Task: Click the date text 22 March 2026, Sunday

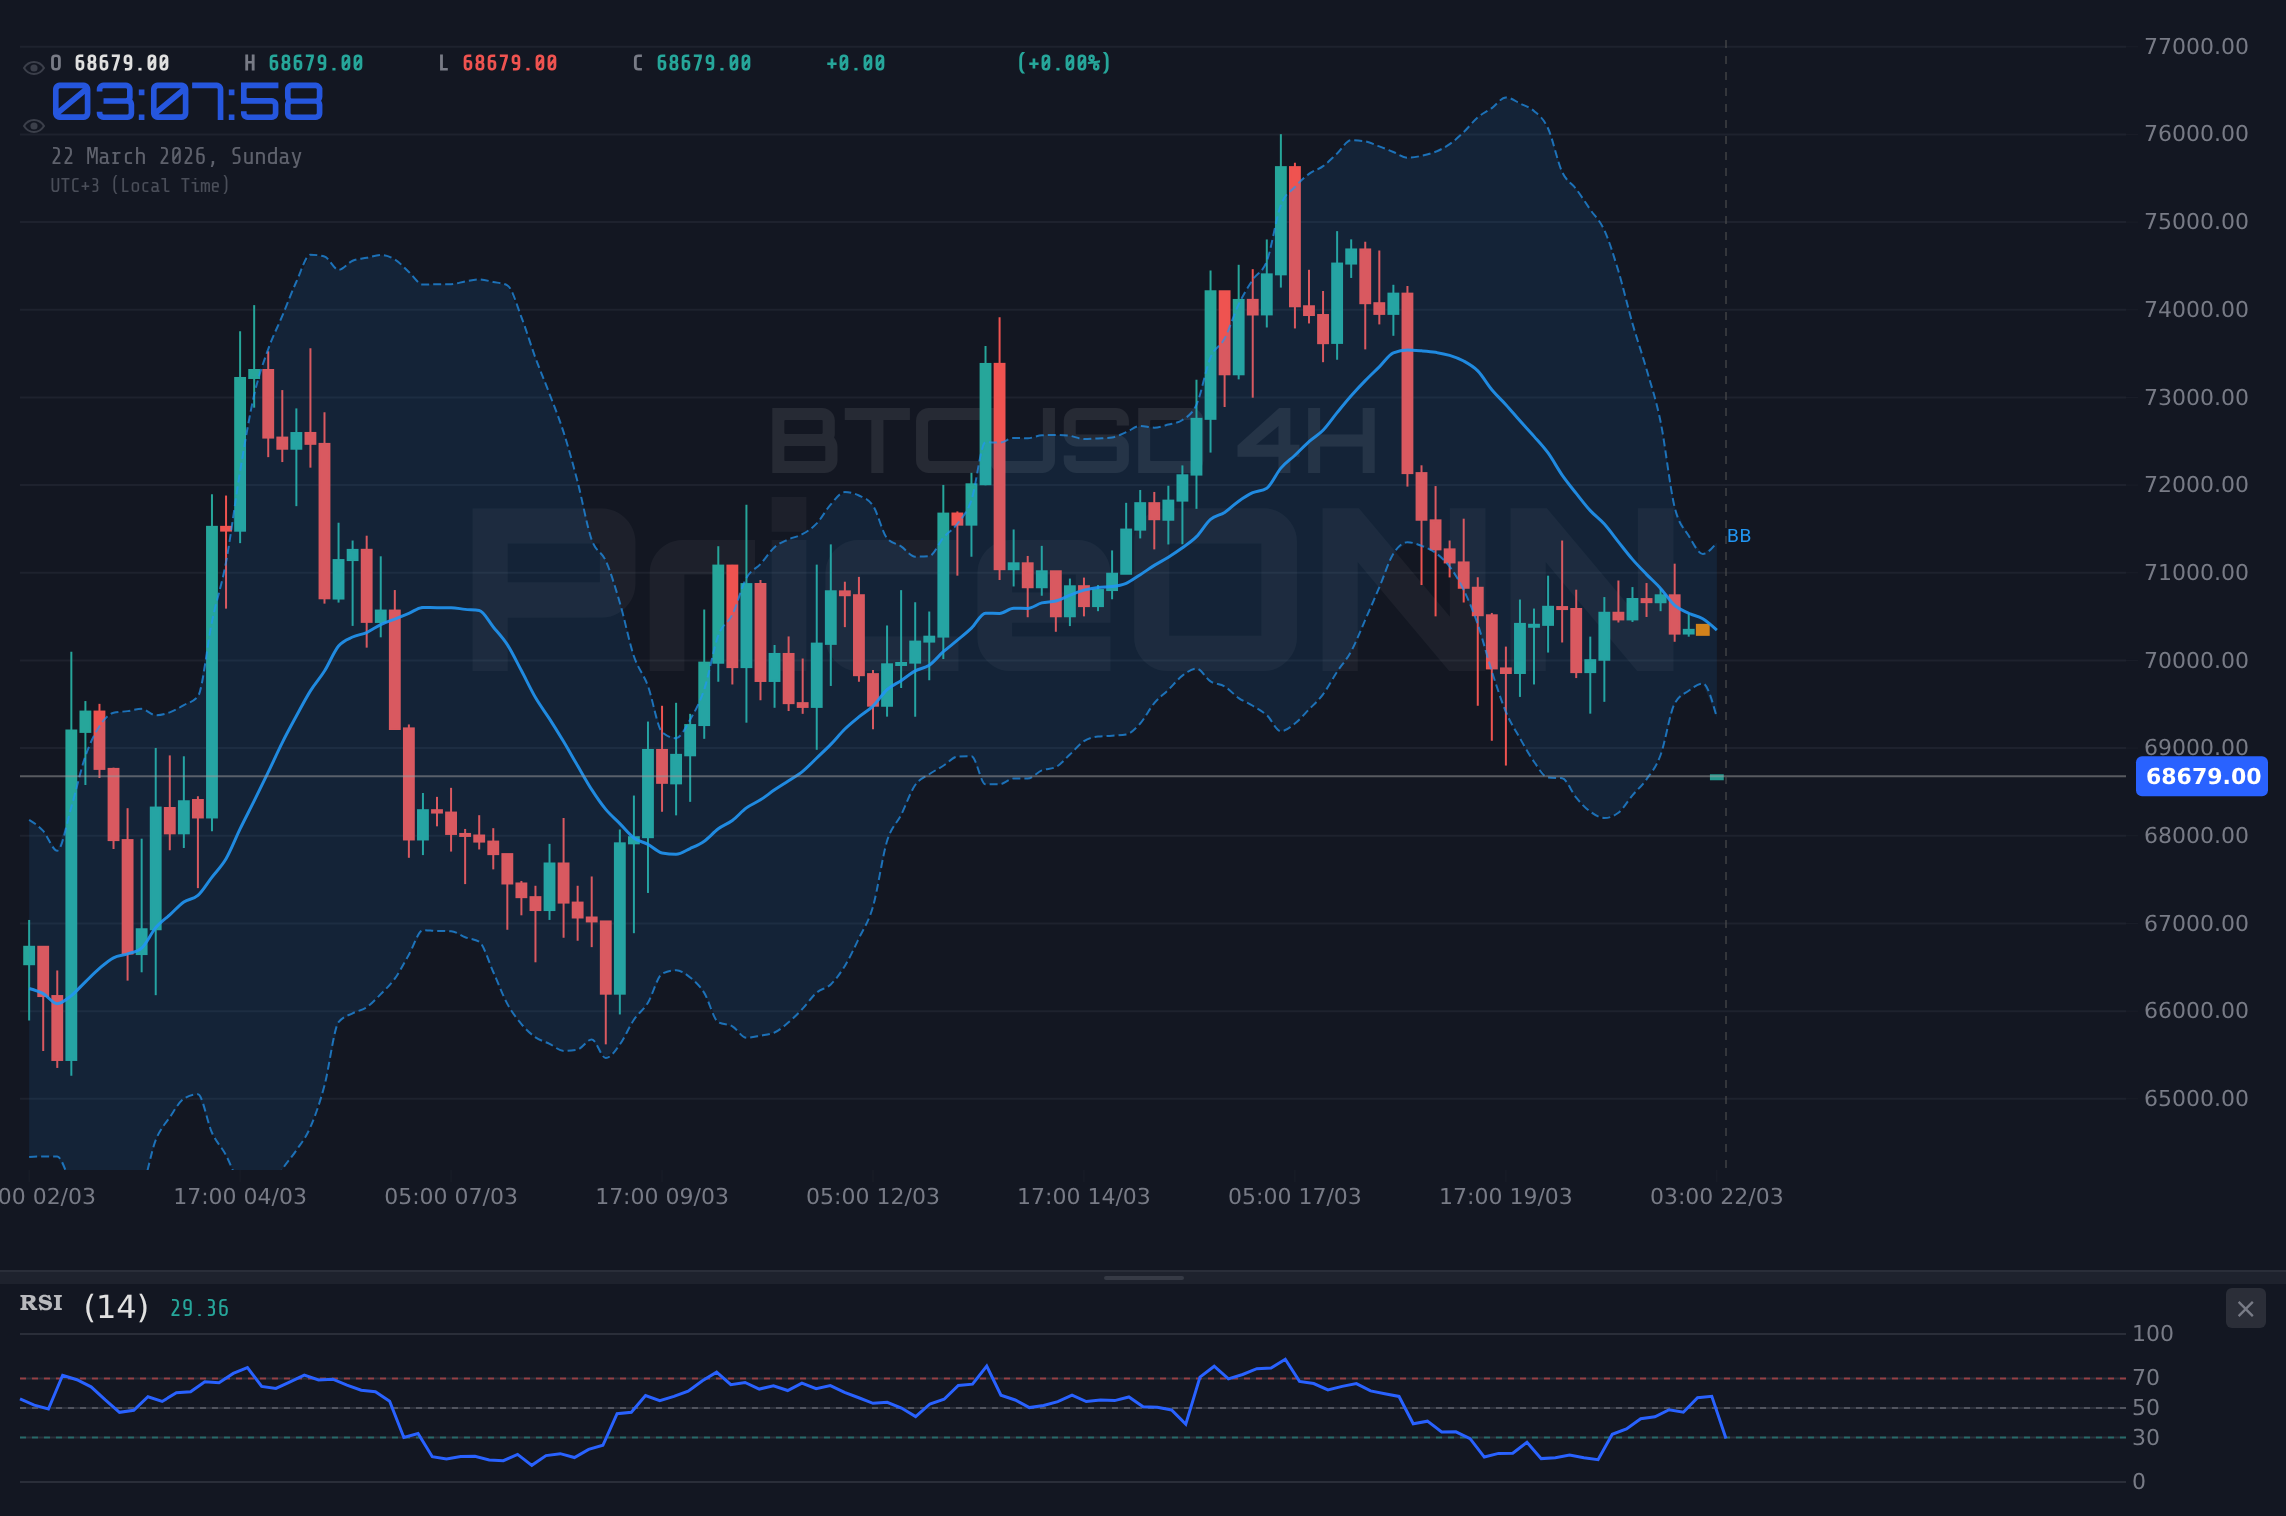Action: pos(177,156)
